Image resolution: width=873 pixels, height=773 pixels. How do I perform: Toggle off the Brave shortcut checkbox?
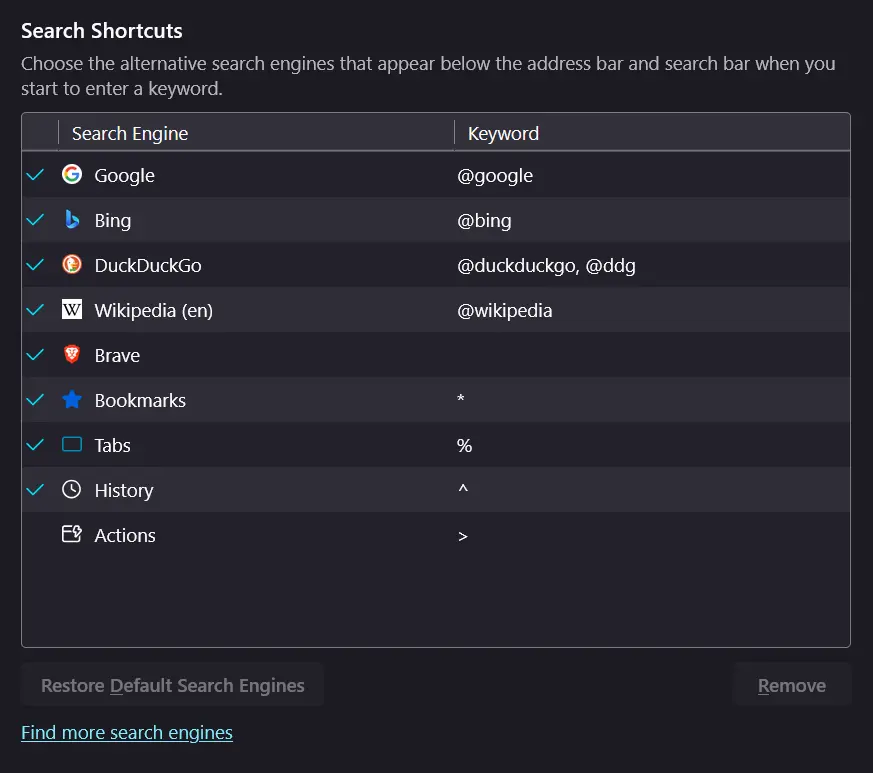pyautogui.click(x=35, y=354)
